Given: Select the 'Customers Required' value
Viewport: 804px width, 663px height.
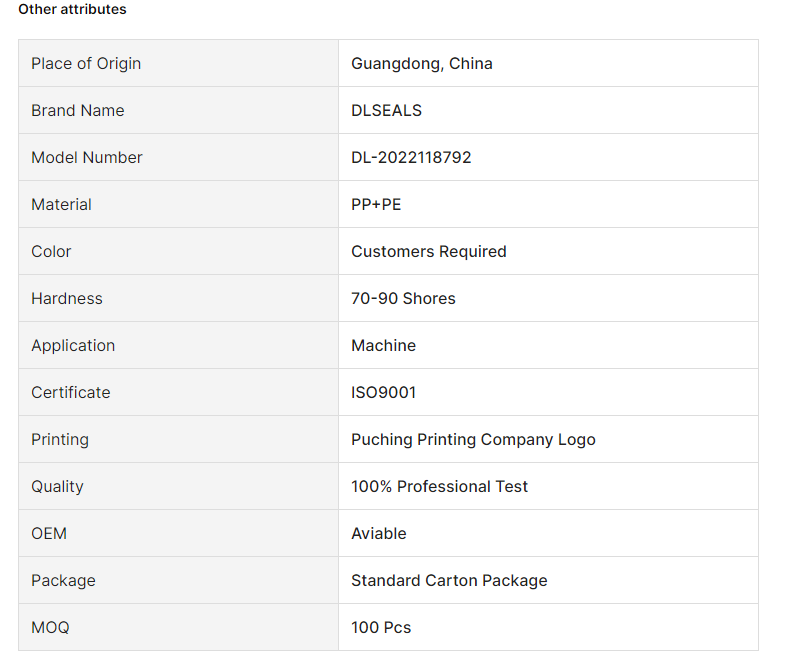Looking at the screenshot, I should [428, 251].
